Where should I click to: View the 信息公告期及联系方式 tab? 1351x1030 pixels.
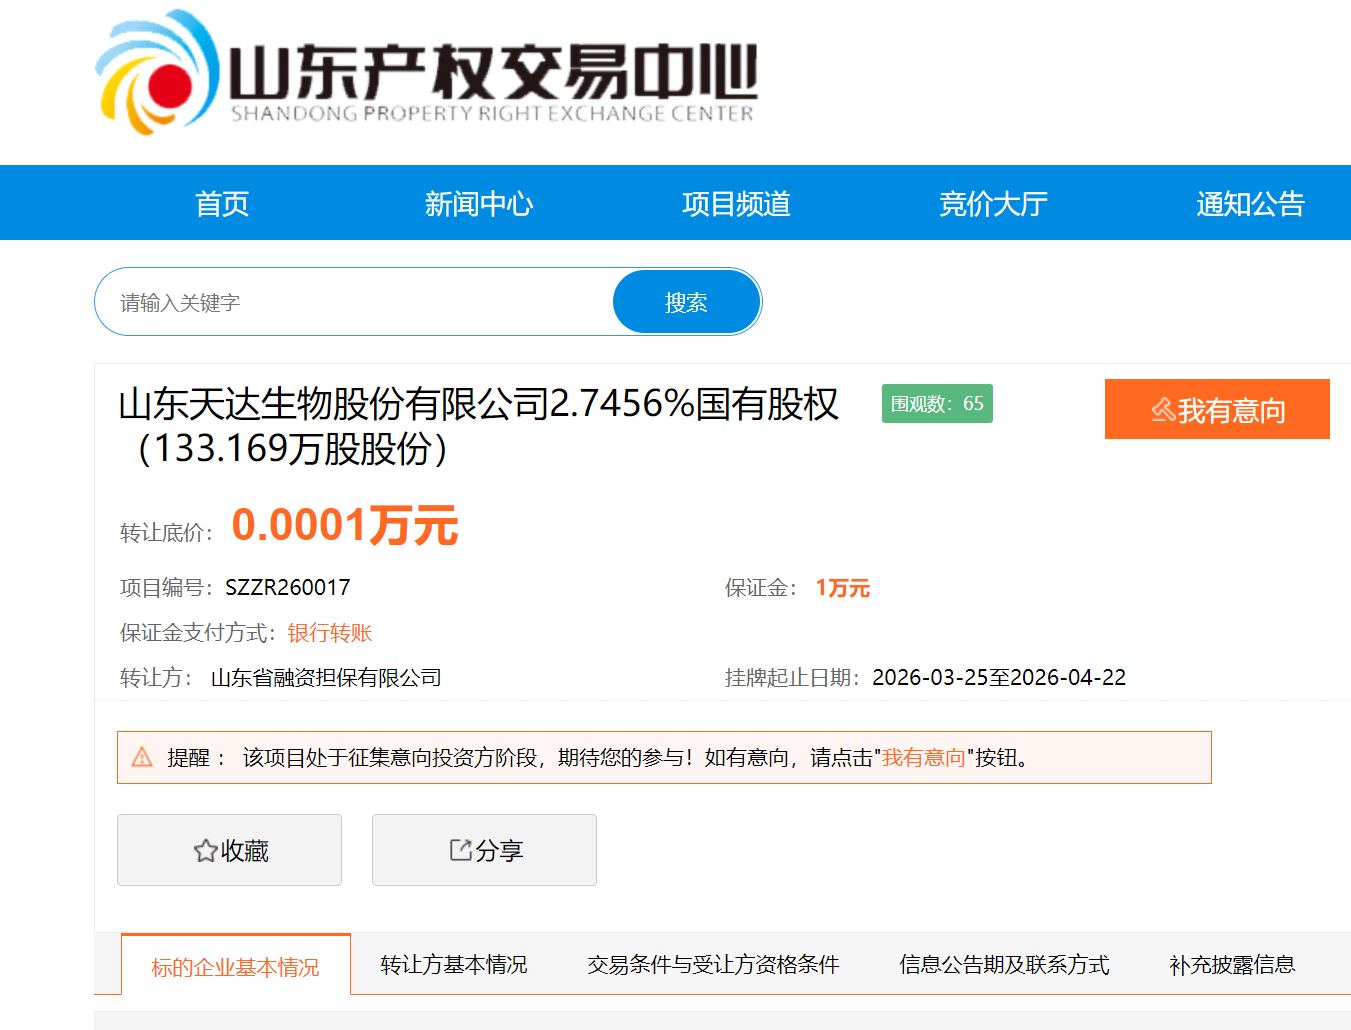[1004, 965]
